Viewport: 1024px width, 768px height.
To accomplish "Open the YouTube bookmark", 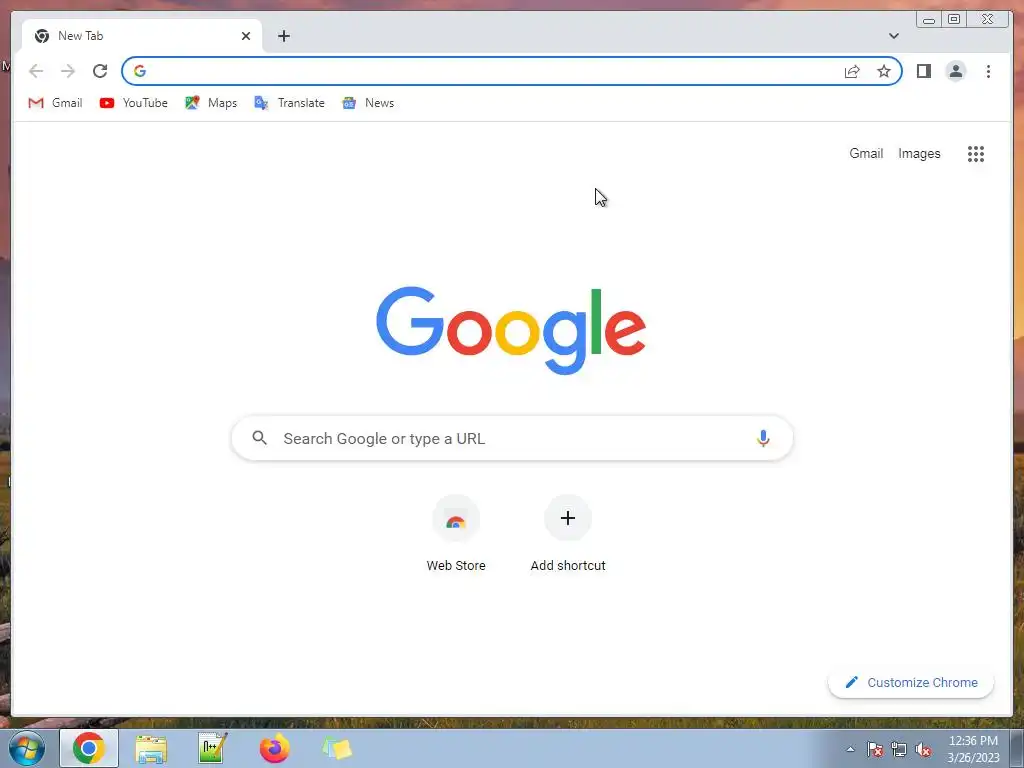I will click(134, 103).
